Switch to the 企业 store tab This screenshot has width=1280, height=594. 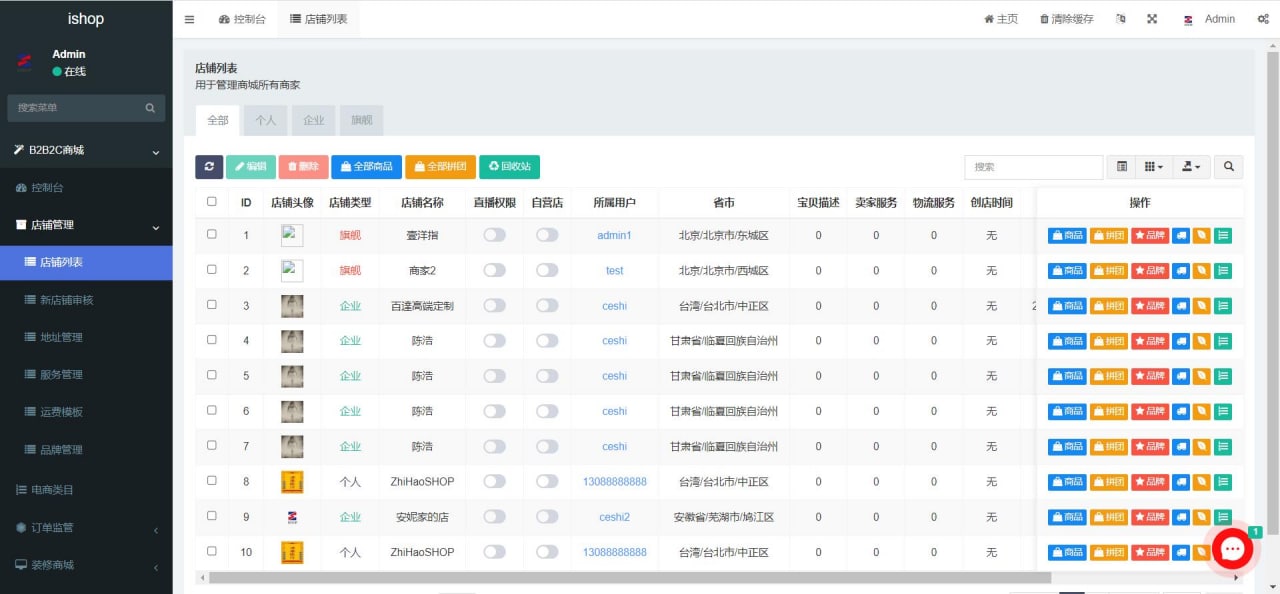tap(313, 120)
